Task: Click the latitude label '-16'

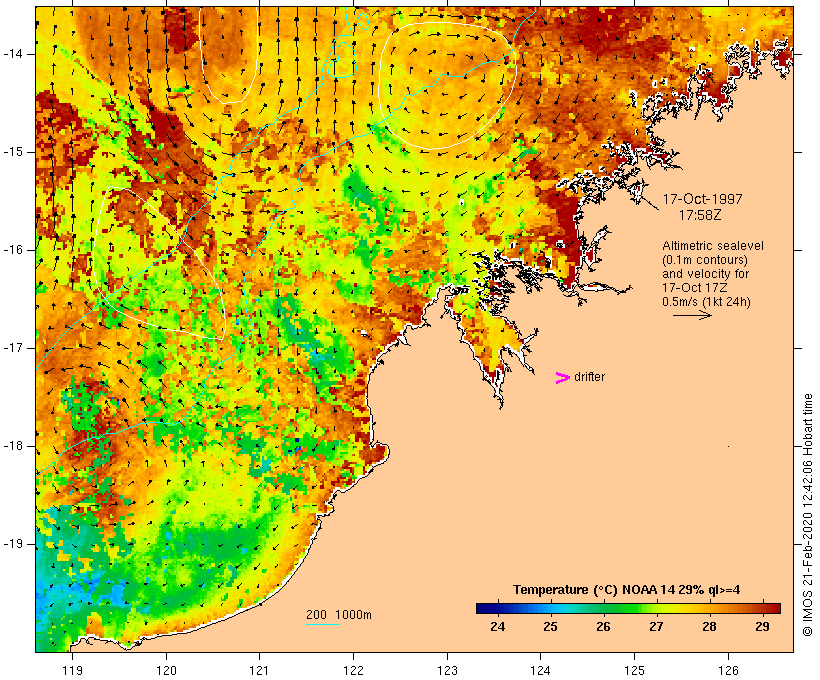Action: click(12, 250)
